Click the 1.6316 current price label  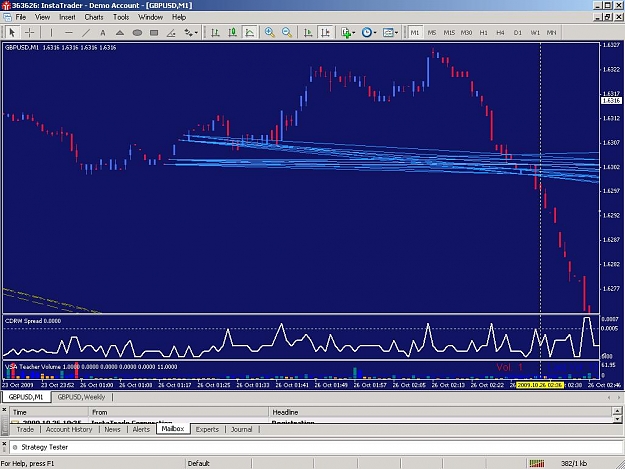tap(611, 100)
